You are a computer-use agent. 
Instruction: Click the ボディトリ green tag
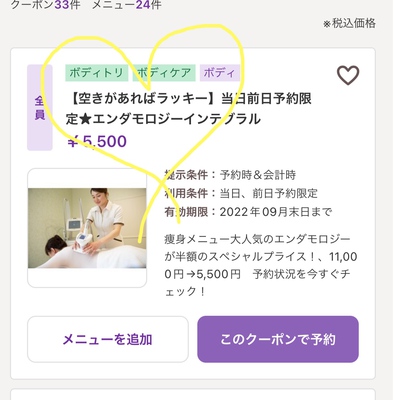(97, 73)
